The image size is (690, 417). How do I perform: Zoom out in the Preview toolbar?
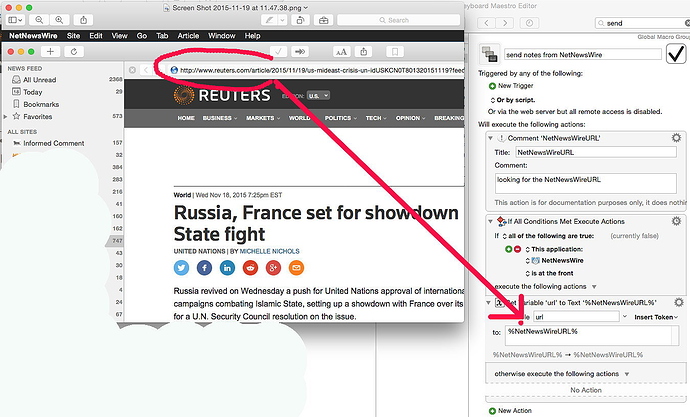[39, 20]
